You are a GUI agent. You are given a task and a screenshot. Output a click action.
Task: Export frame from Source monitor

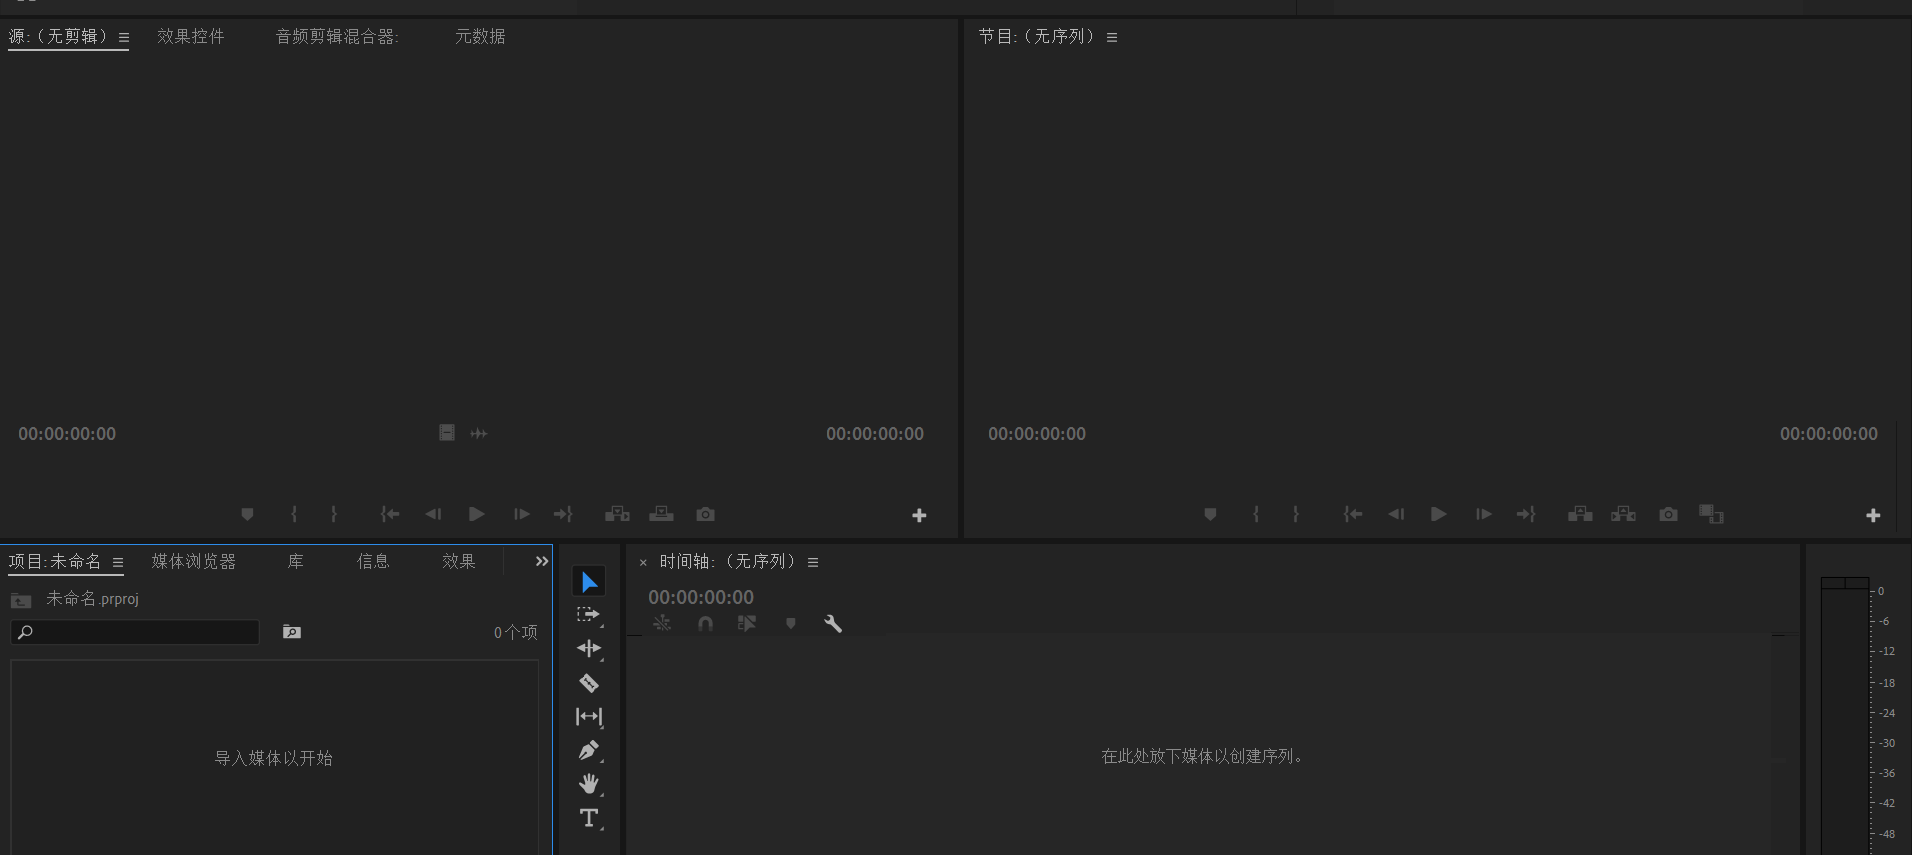click(705, 514)
